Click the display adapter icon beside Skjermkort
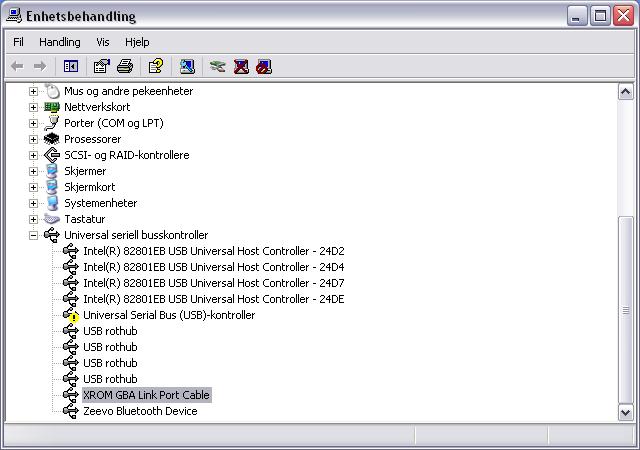The height and width of the screenshot is (450, 640). click(52, 187)
